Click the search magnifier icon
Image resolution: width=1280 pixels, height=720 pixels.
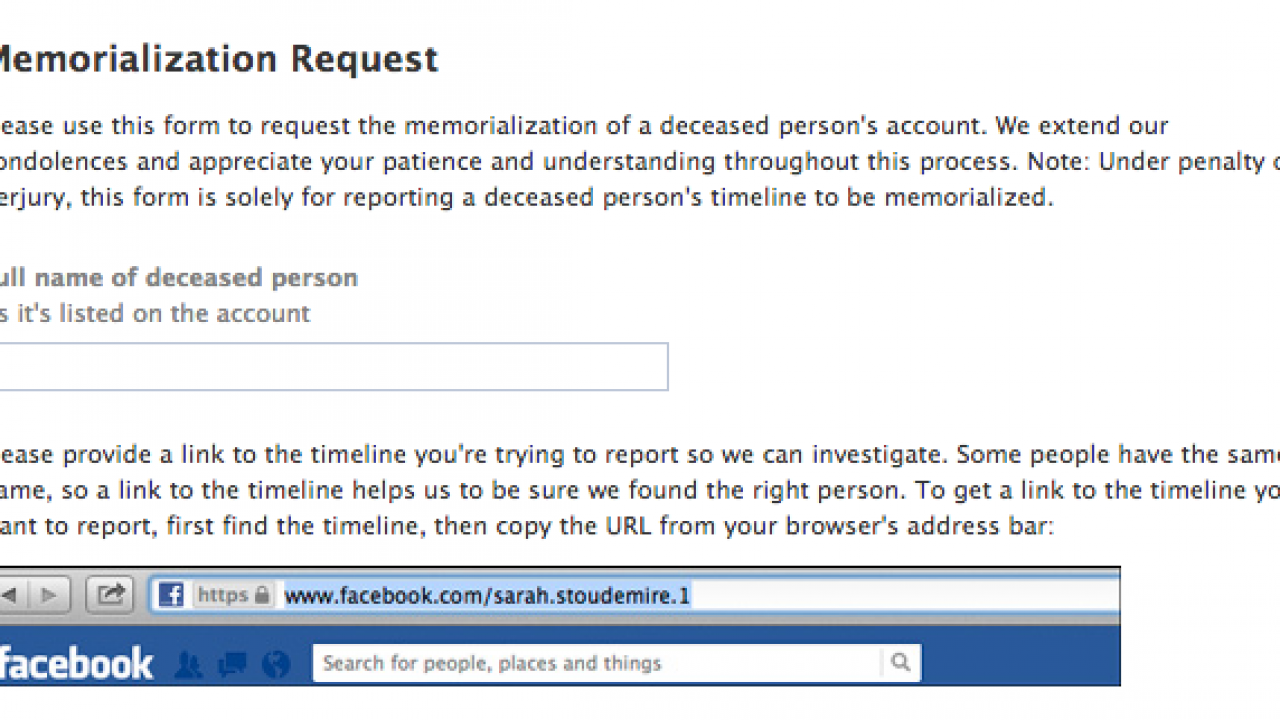pyautogui.click(x=899, y=662)
